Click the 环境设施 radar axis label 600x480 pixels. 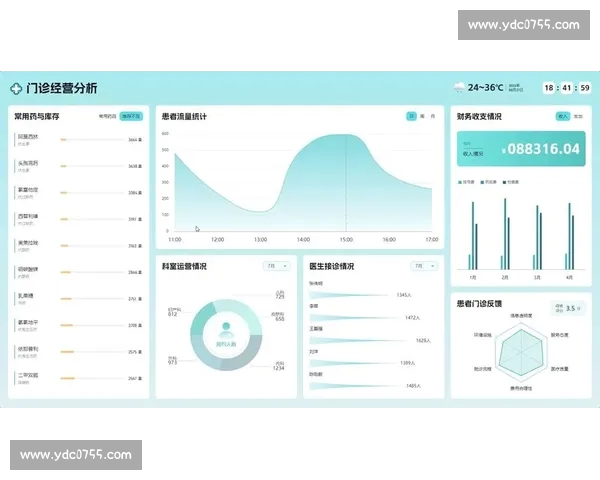pos(483,335)
